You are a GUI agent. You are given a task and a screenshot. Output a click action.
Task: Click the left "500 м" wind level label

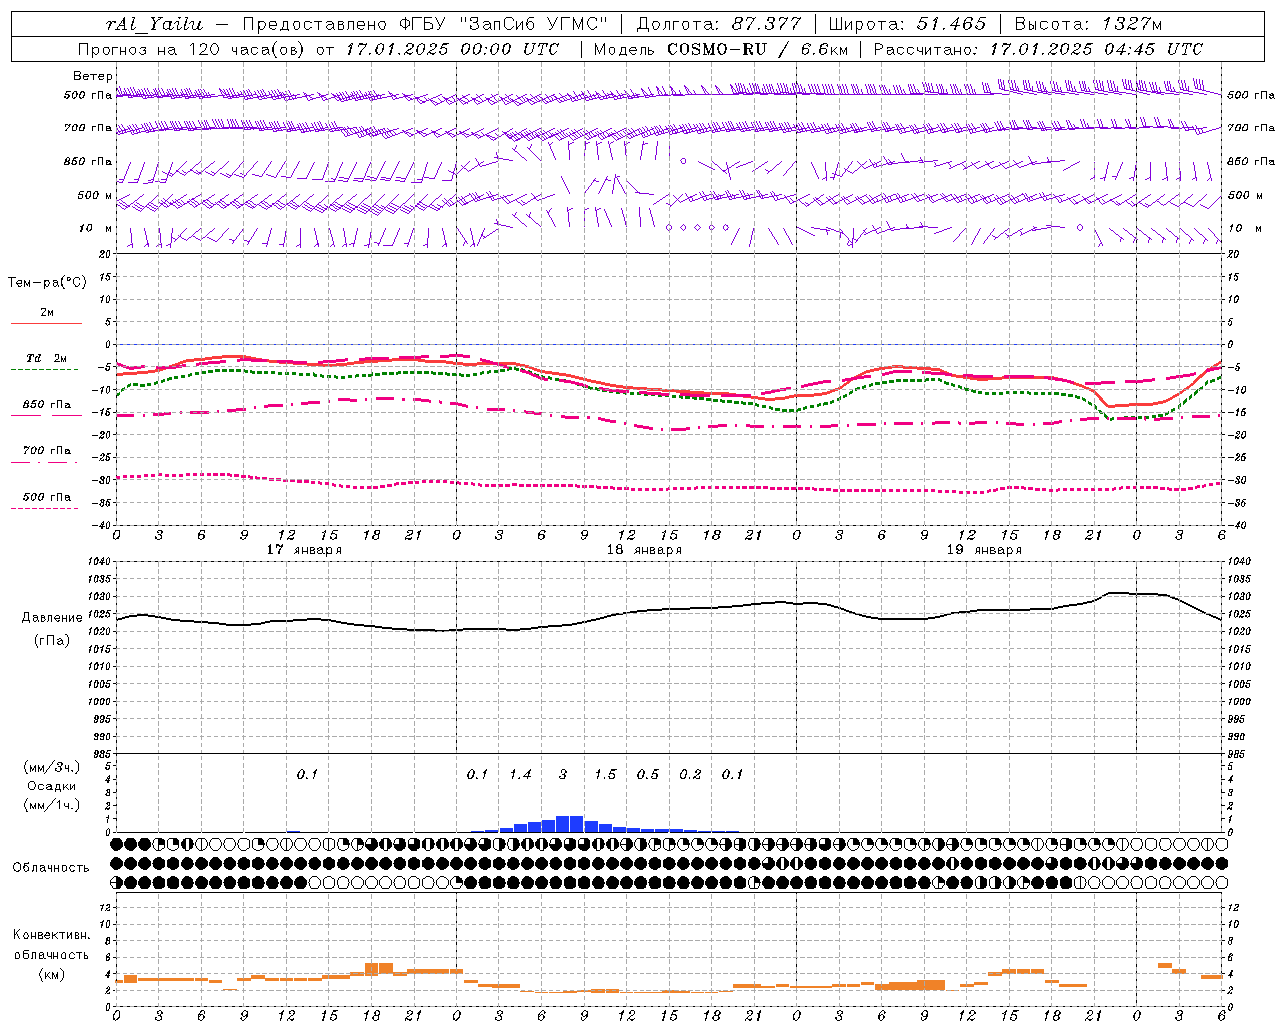(x=95, y=195)
